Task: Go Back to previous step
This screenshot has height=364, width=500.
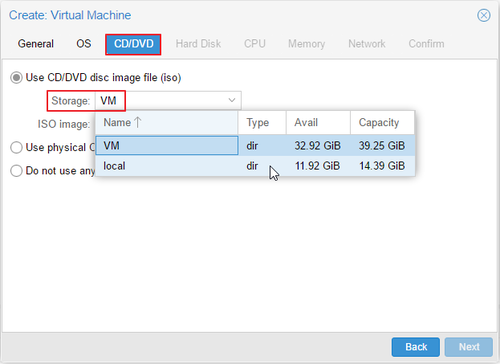Action: pyautogui.click(x=416, y=347)
